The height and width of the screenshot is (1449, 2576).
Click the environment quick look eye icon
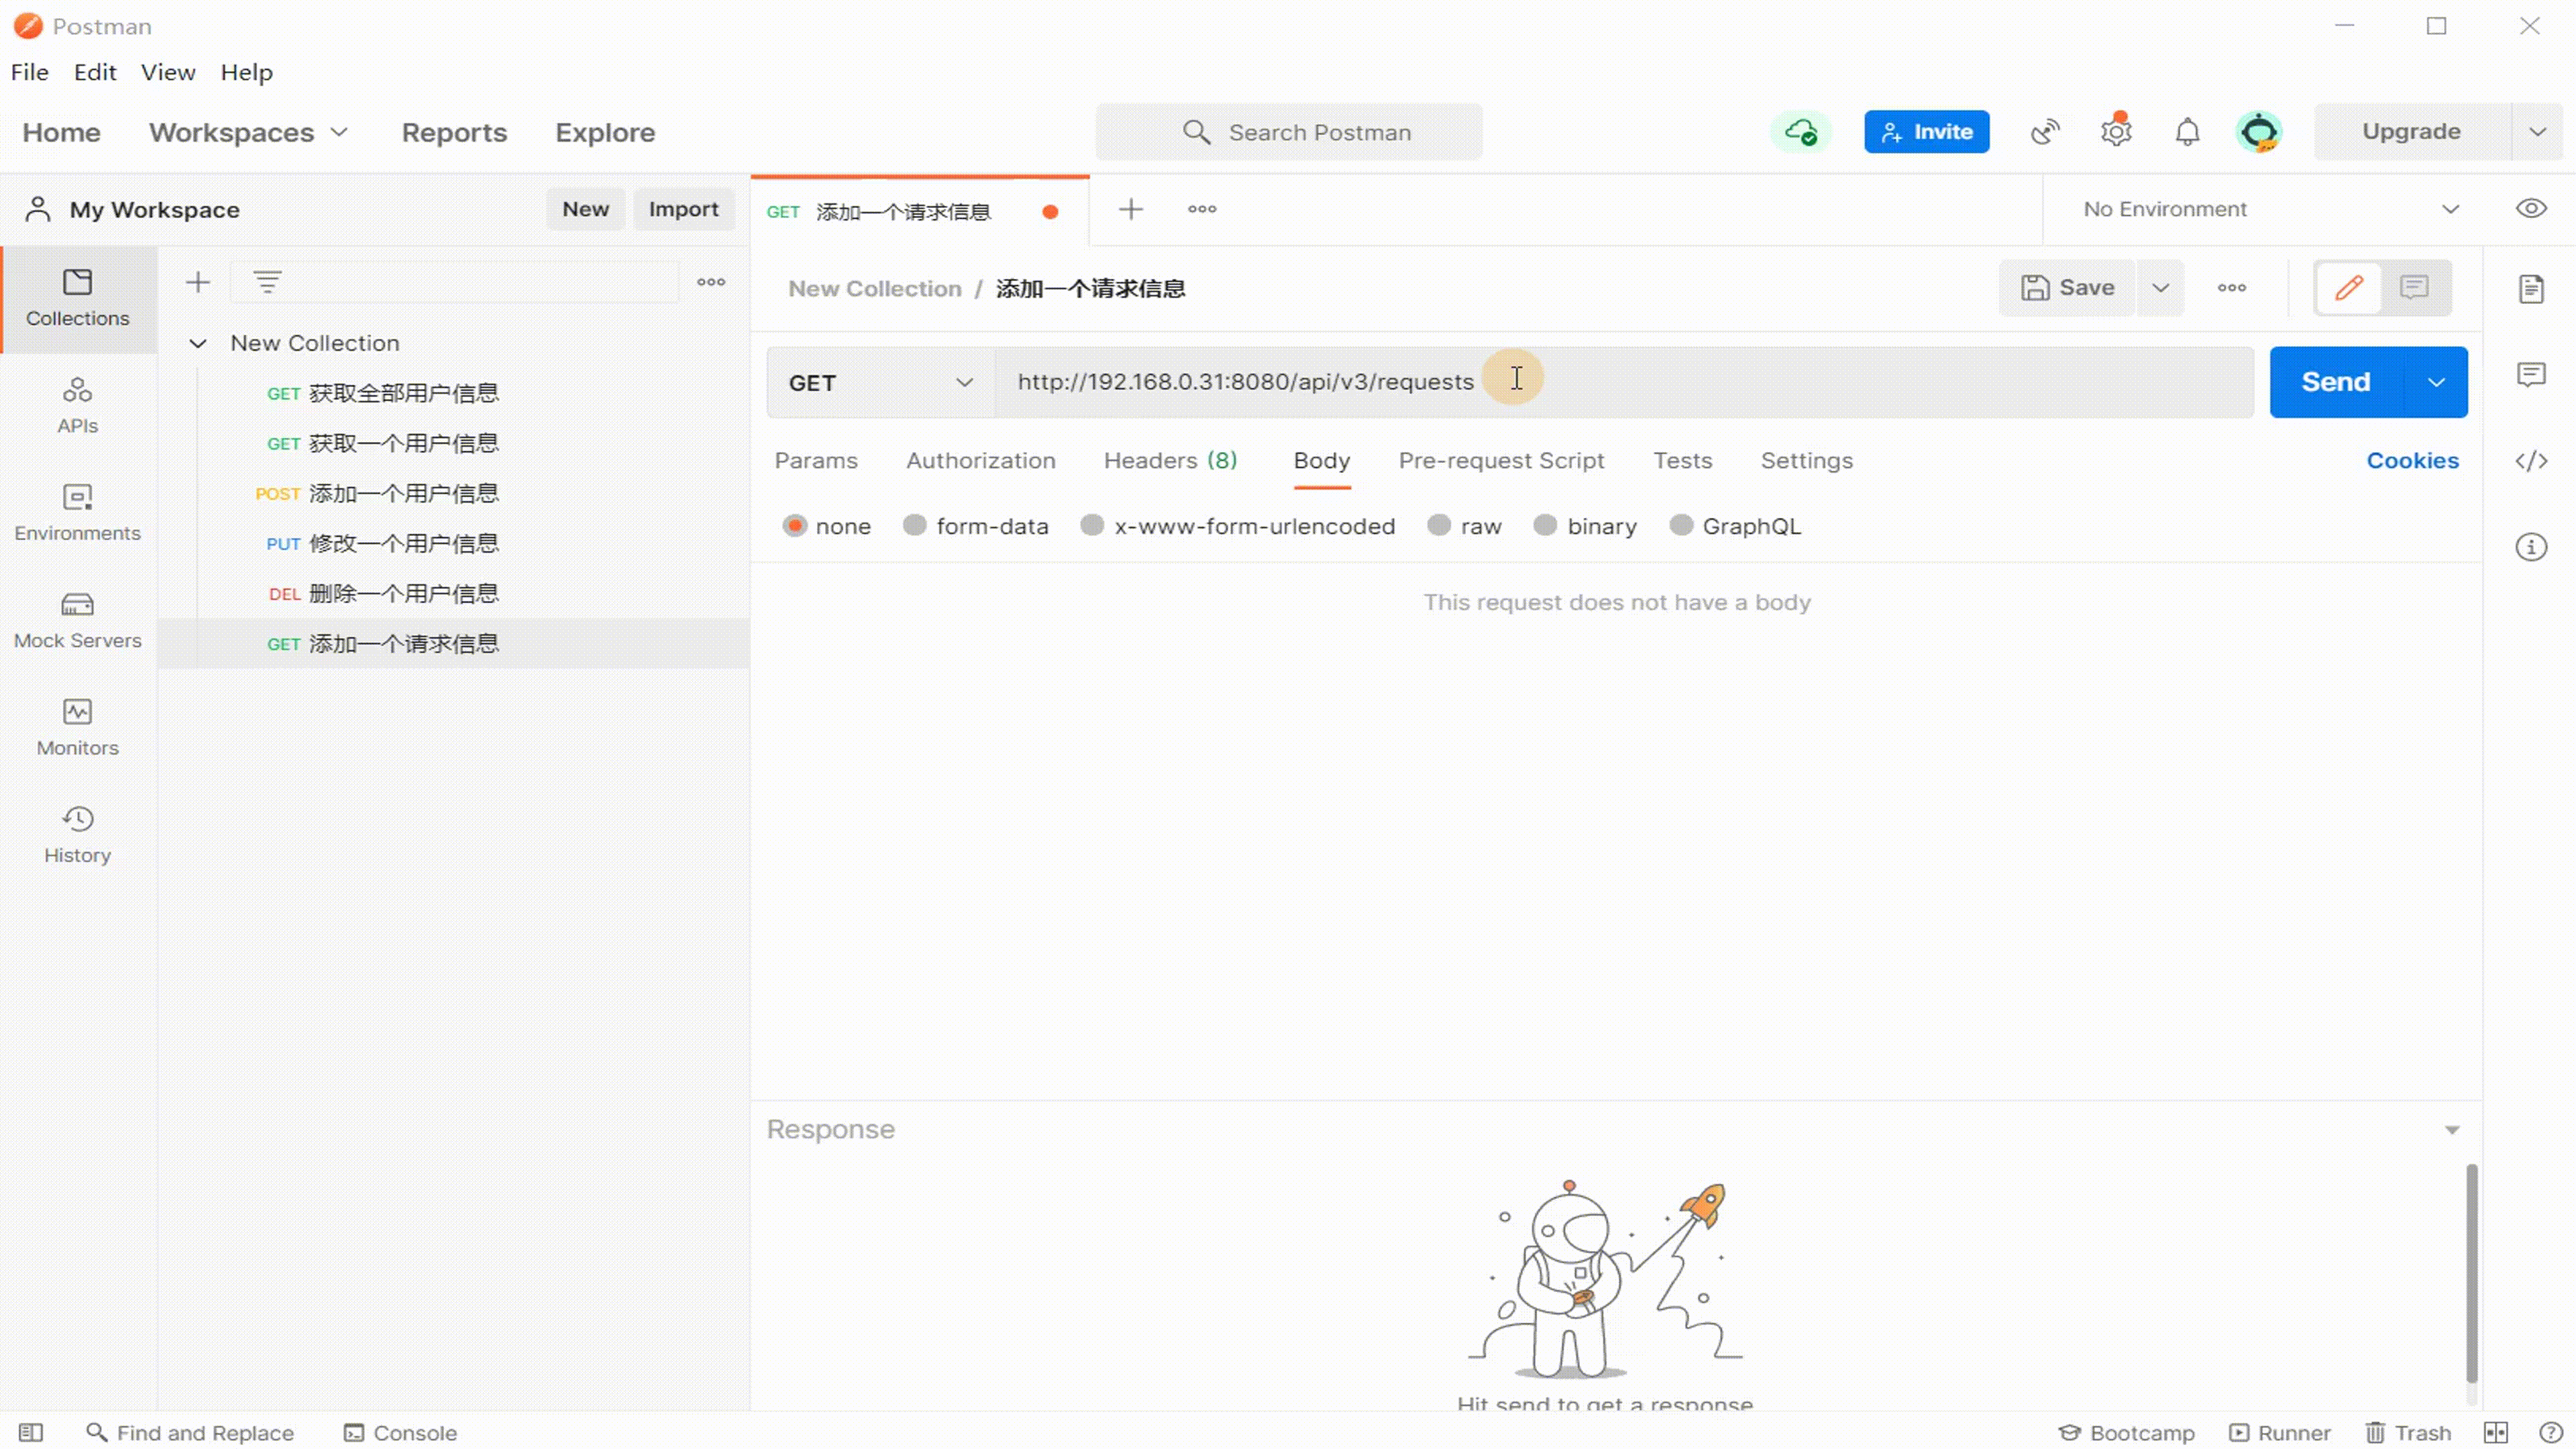coord(2531,208)
